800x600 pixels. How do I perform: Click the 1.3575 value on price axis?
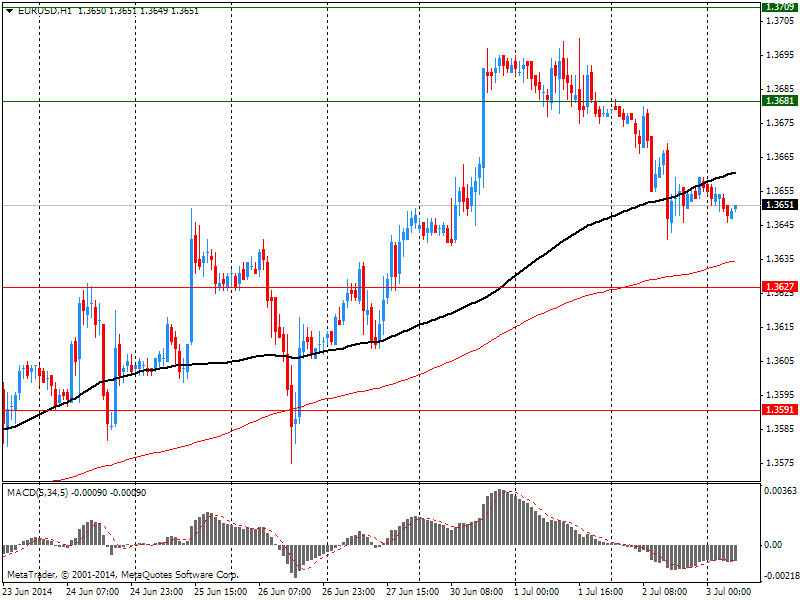(780, 463)
